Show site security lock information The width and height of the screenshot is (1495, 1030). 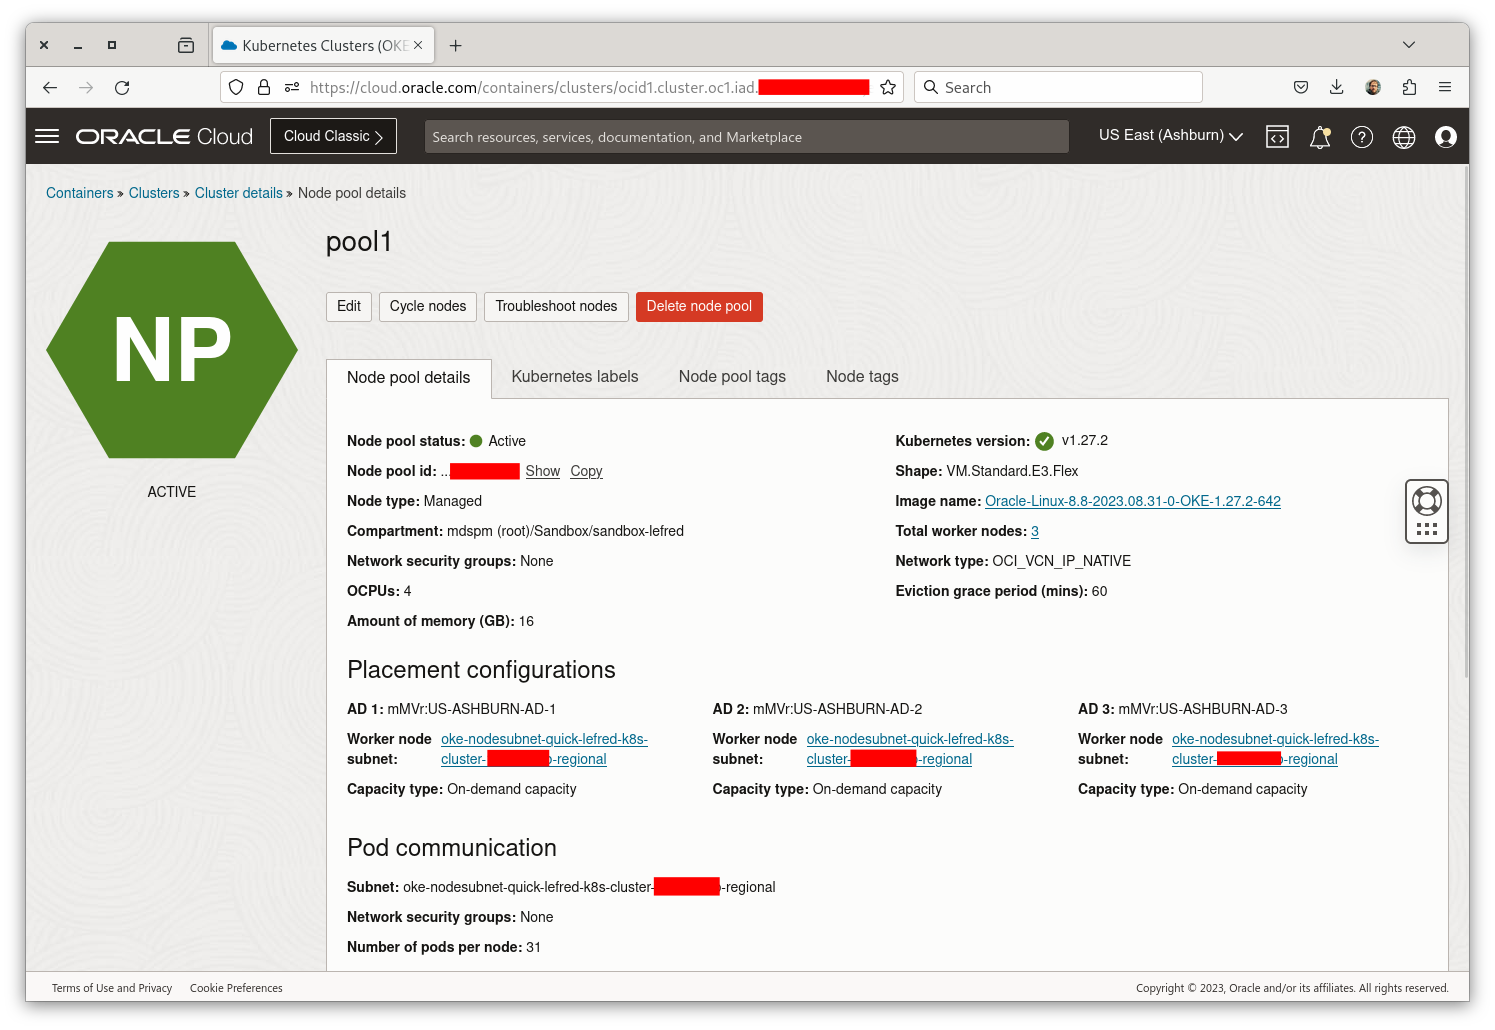264,87
